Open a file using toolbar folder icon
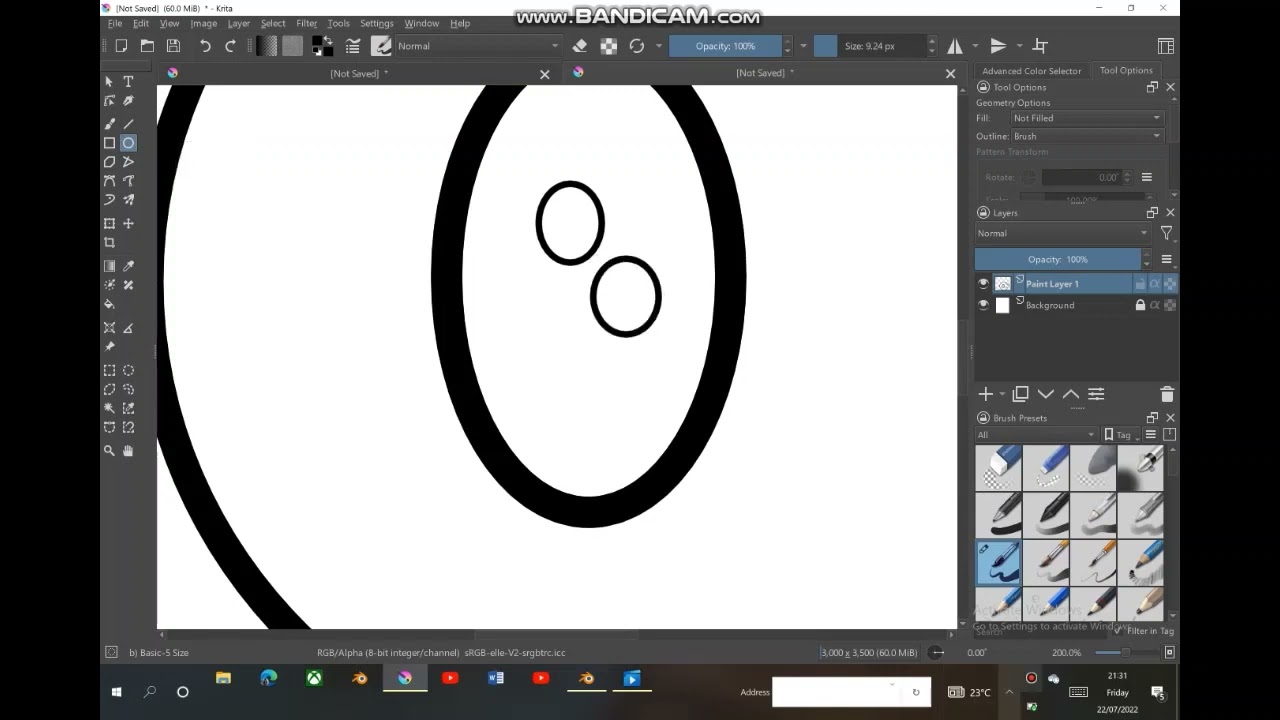The image size is (1280, 720). click(x=147, y=46)
